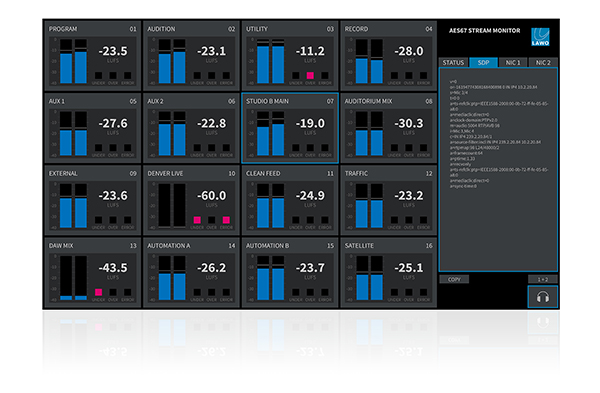This screenshot has height=393, width=600.
Task: Click the pink OVER indicator on UTILITY
Action: (x=310, y=75)
